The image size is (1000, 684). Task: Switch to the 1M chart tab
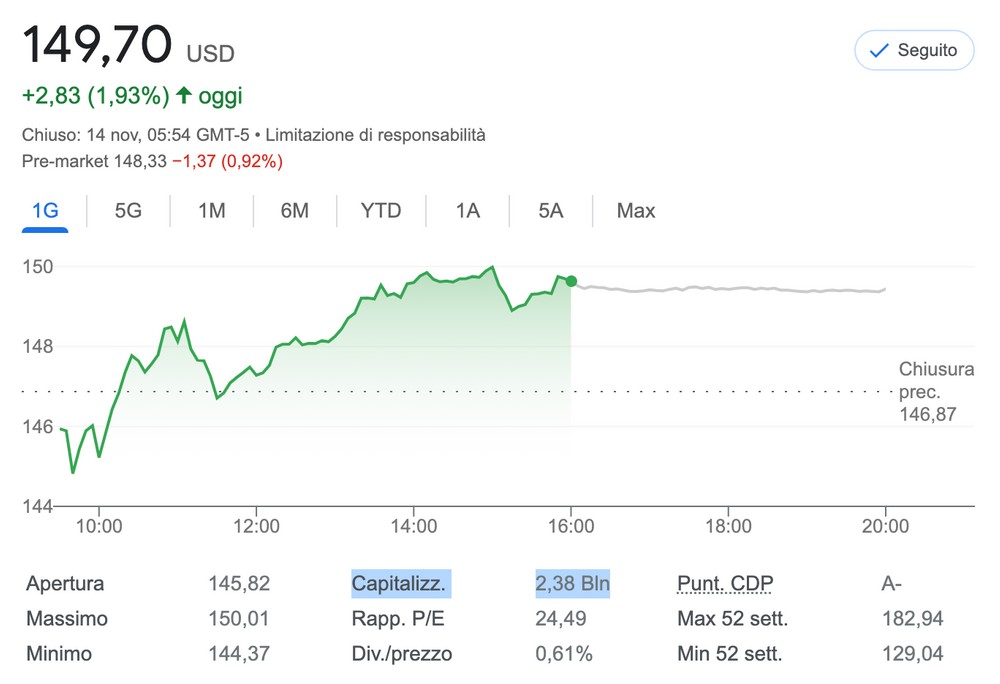click(211, 210)
